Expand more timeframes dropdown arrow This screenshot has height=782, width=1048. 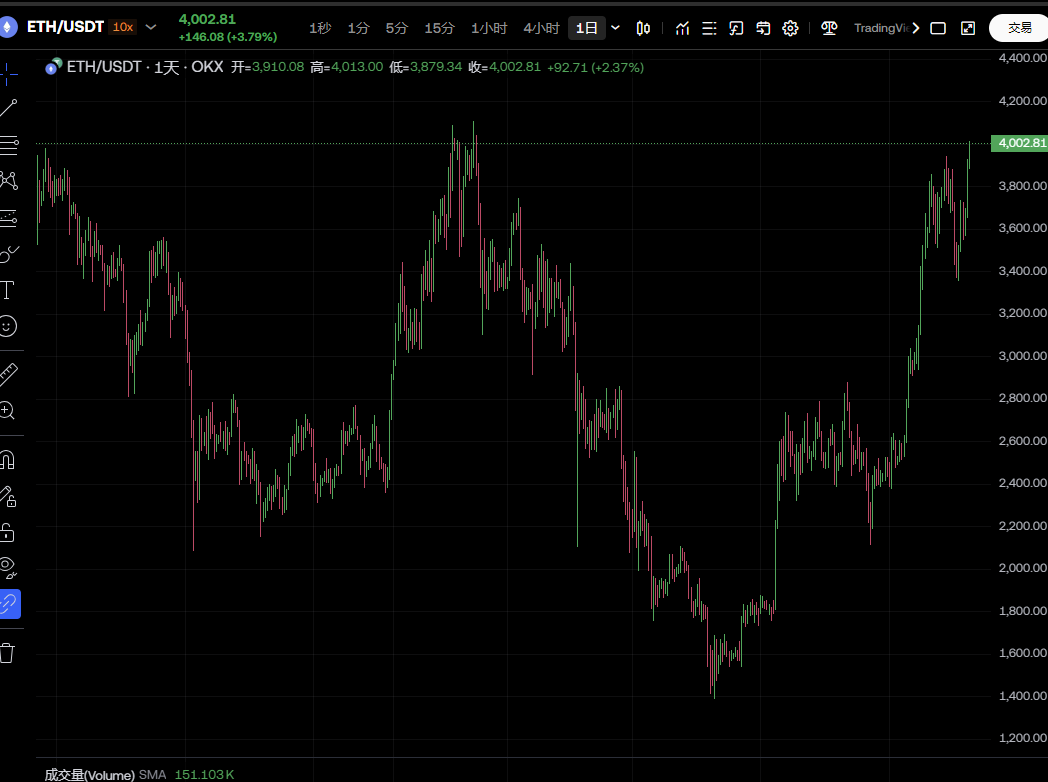click(616, 28)
